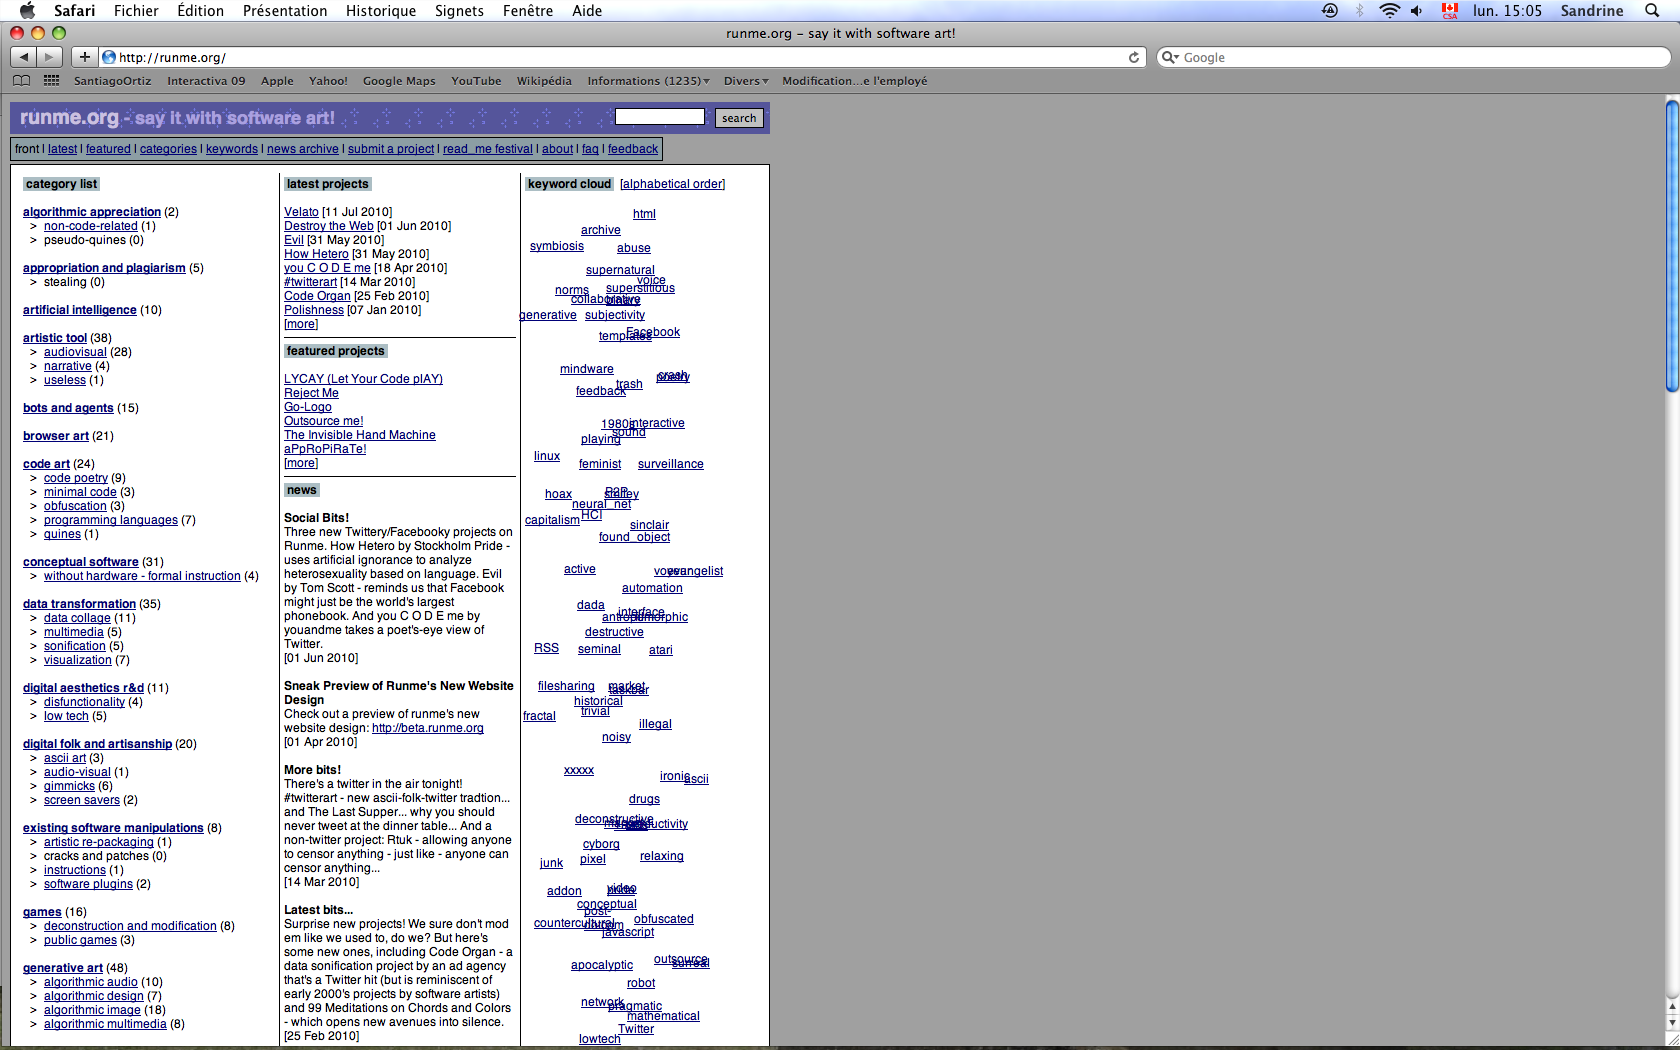
Task: Open the browser art category
Action: [x=56, y=436]
